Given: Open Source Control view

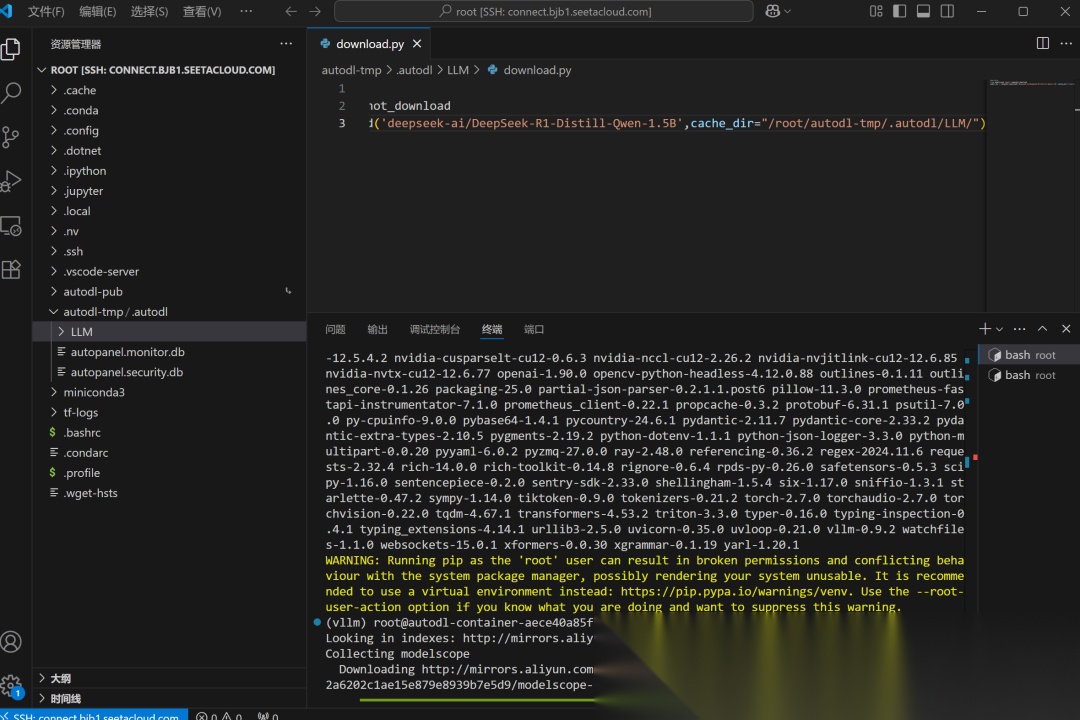Looking at the screenshot, I should click(11, 136).
